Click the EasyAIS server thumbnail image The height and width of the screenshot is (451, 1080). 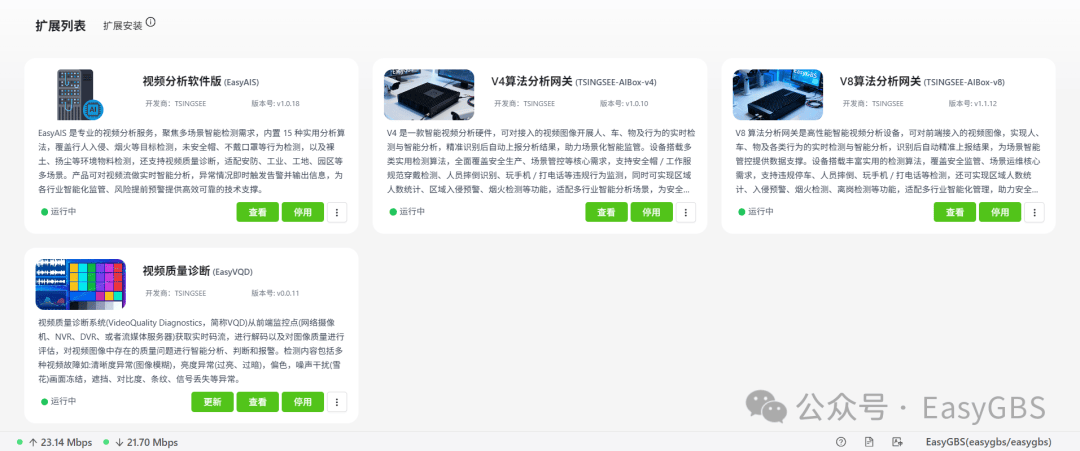(80, 94)
